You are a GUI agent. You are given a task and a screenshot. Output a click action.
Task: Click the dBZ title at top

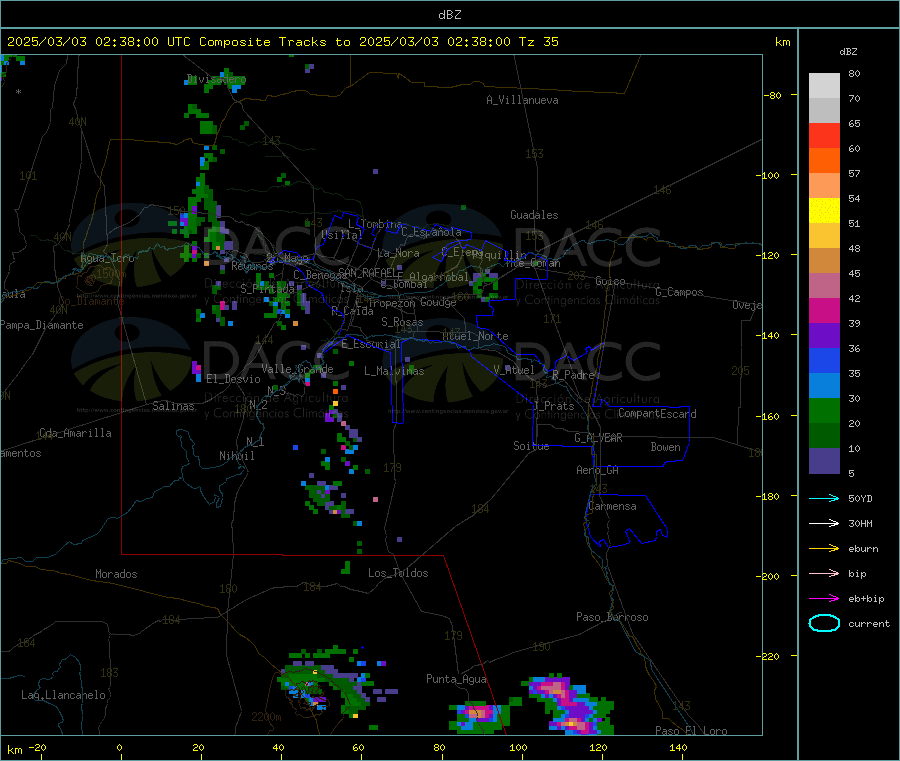click(x=449, y=14)
